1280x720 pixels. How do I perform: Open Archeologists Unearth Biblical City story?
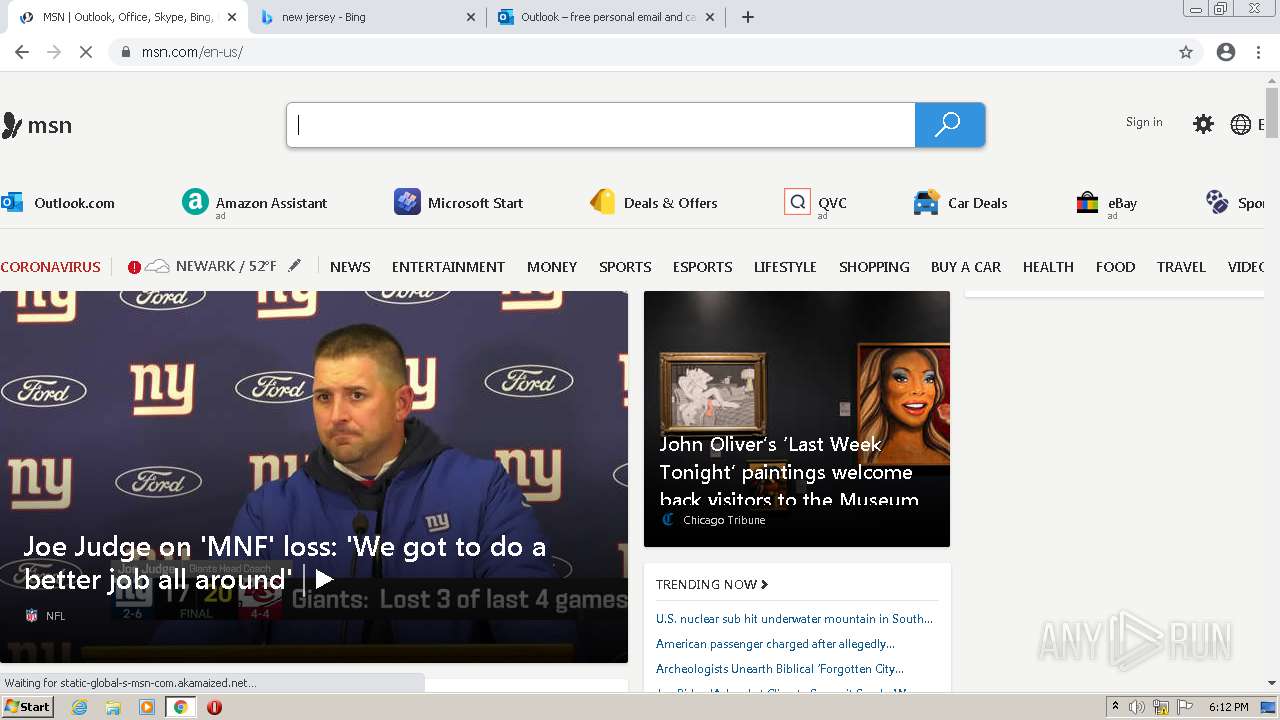[780, 669]
